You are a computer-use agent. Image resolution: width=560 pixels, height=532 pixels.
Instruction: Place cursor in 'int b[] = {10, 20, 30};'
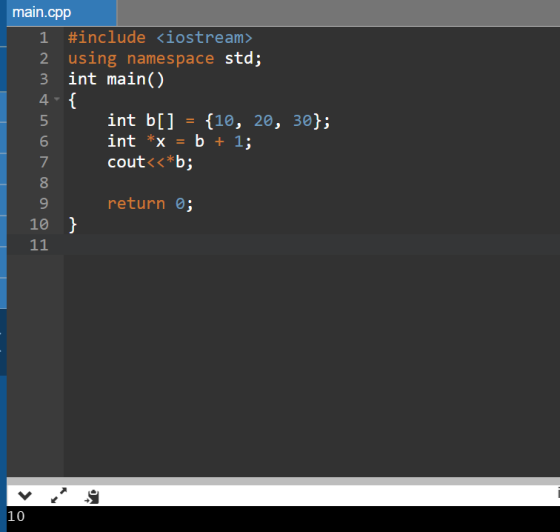tap(219, 121)
